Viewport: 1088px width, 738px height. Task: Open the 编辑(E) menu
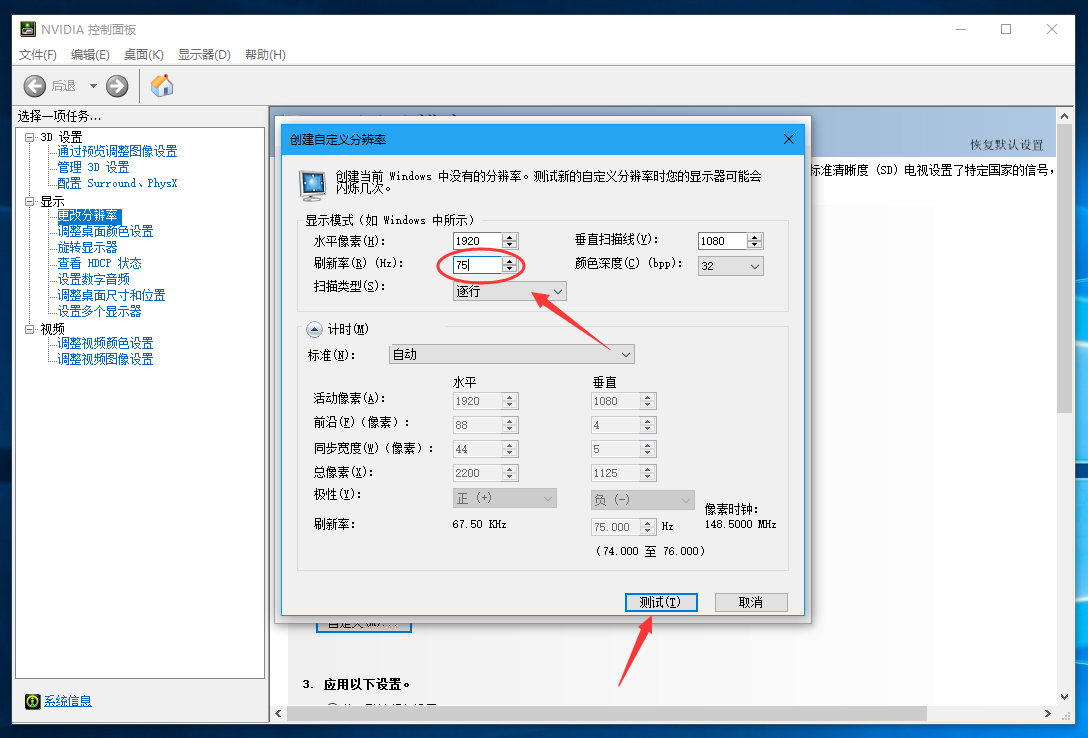(x=90, y=54)
